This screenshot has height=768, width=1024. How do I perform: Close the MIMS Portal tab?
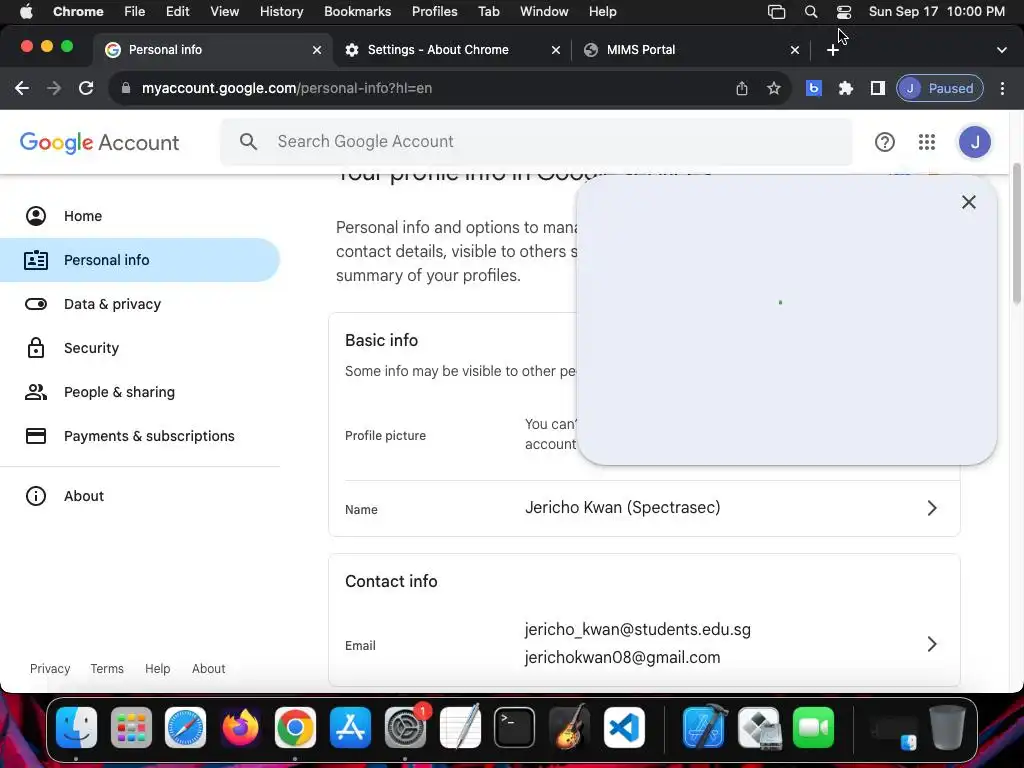[x=795, y=50]
